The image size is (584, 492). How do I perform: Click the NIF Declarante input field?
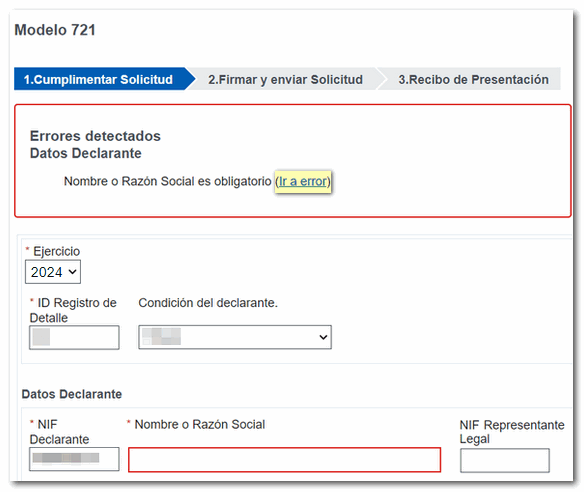[74, 459]
